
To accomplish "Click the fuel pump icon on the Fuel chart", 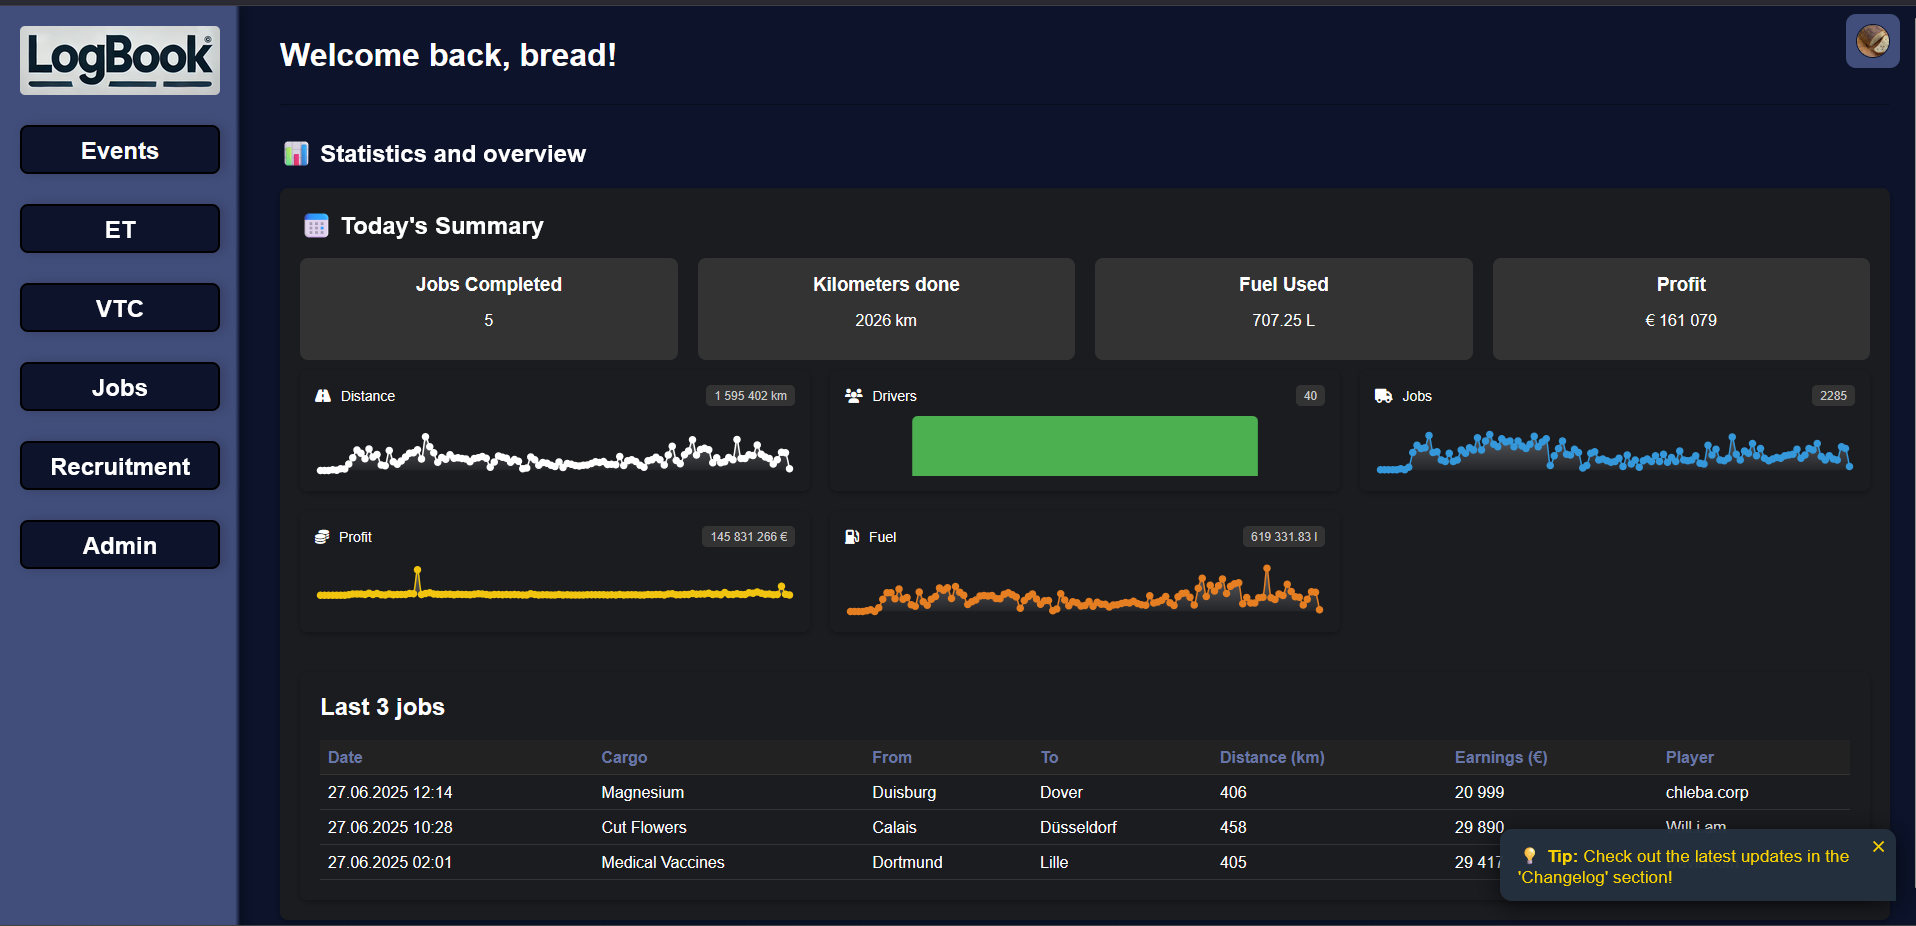I will 852,537.
